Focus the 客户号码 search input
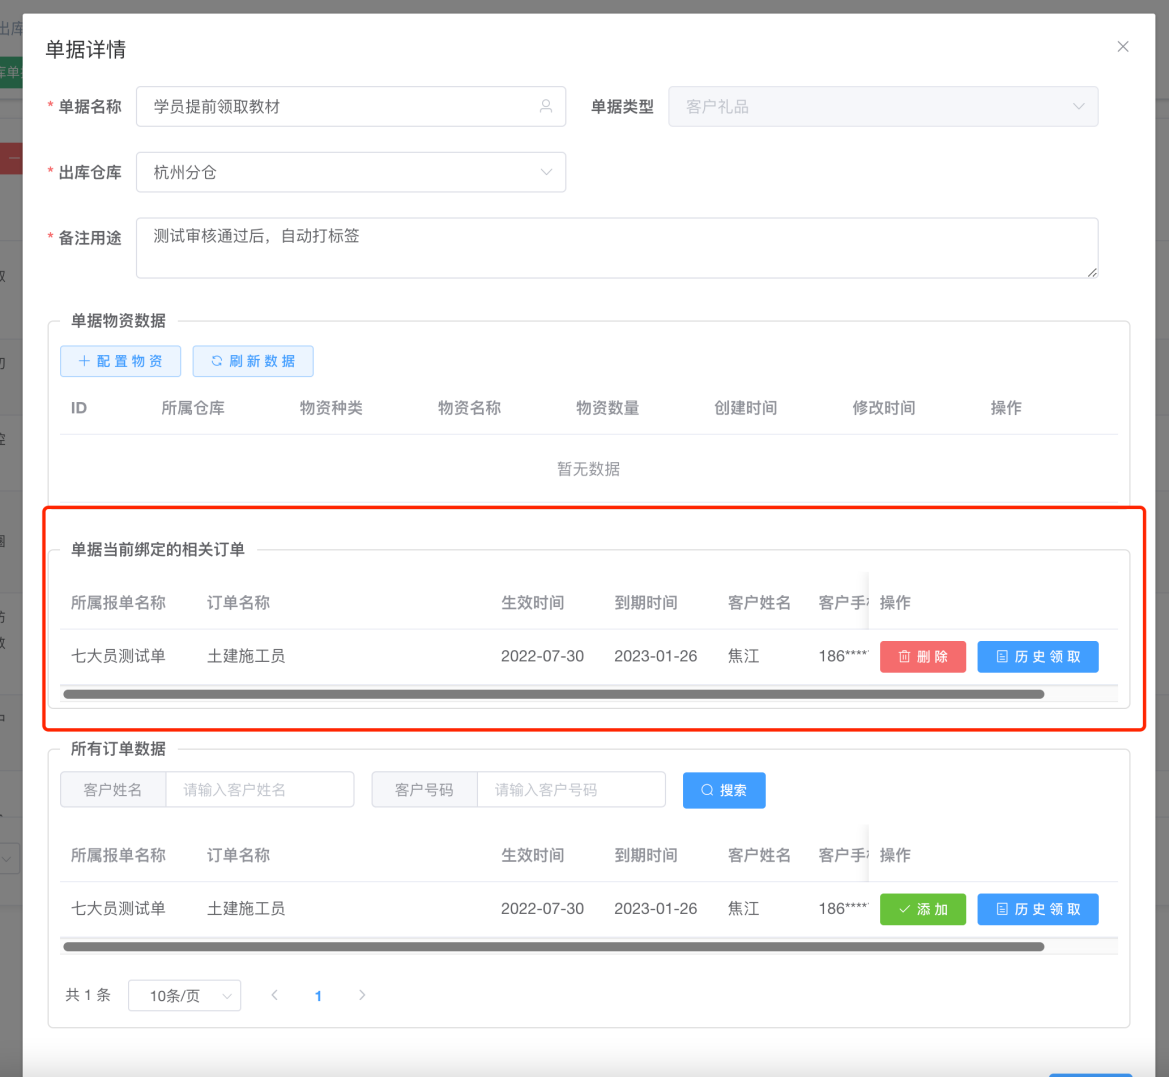 (x=570, y=790)
